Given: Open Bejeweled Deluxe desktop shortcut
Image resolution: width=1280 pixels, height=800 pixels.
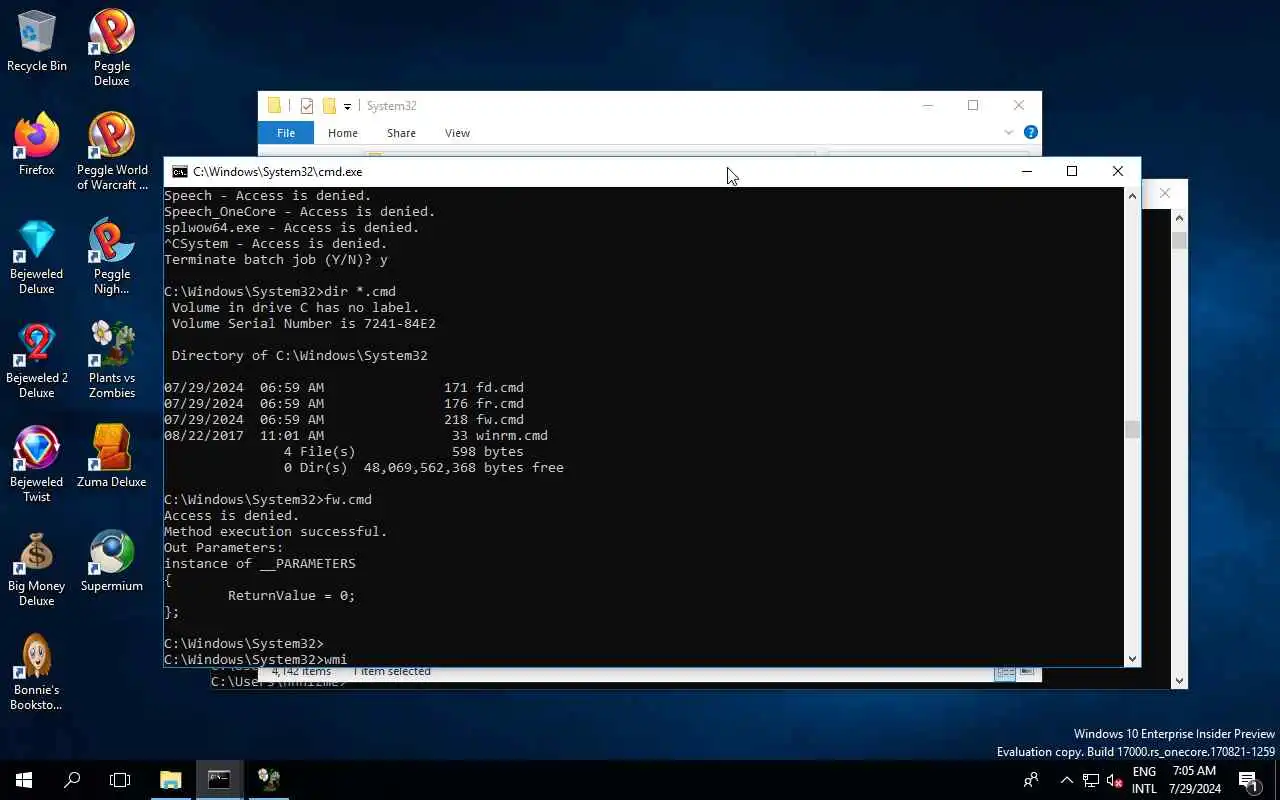Looking at the screenshot, I should [37, 256].
